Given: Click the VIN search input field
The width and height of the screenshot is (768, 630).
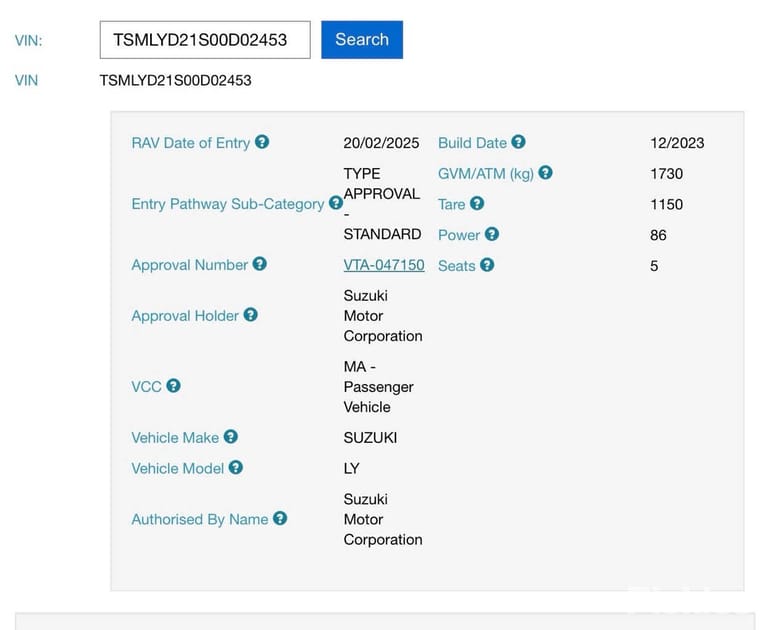Looking at the screenshot, I should click(205, 40).
